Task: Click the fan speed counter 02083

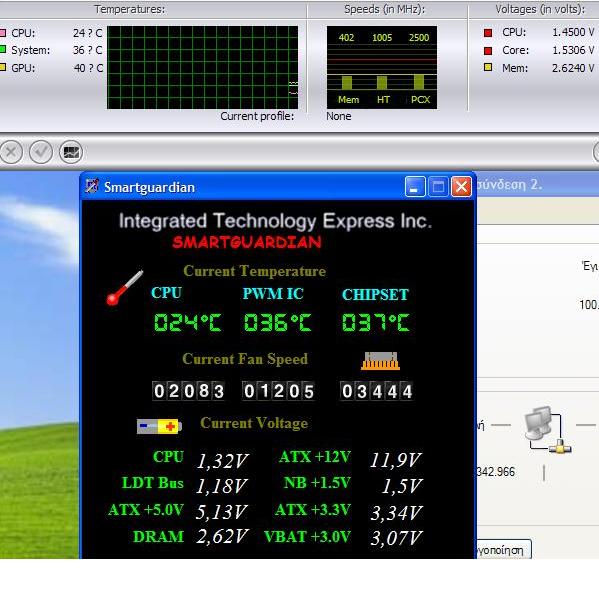Action: tap(189, 391)
